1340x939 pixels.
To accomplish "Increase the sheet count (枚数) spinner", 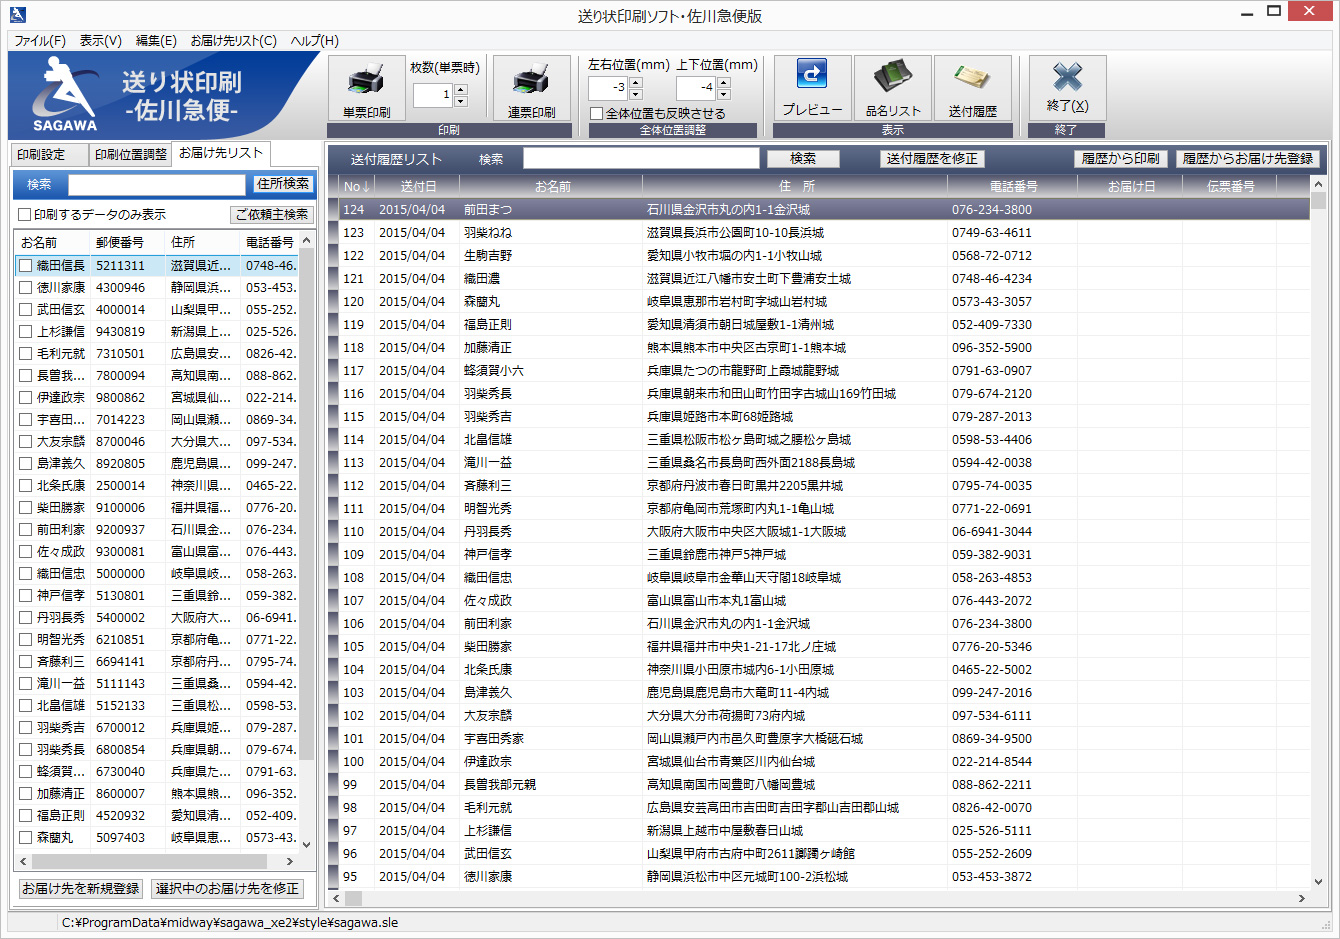I will pos(461,90).
